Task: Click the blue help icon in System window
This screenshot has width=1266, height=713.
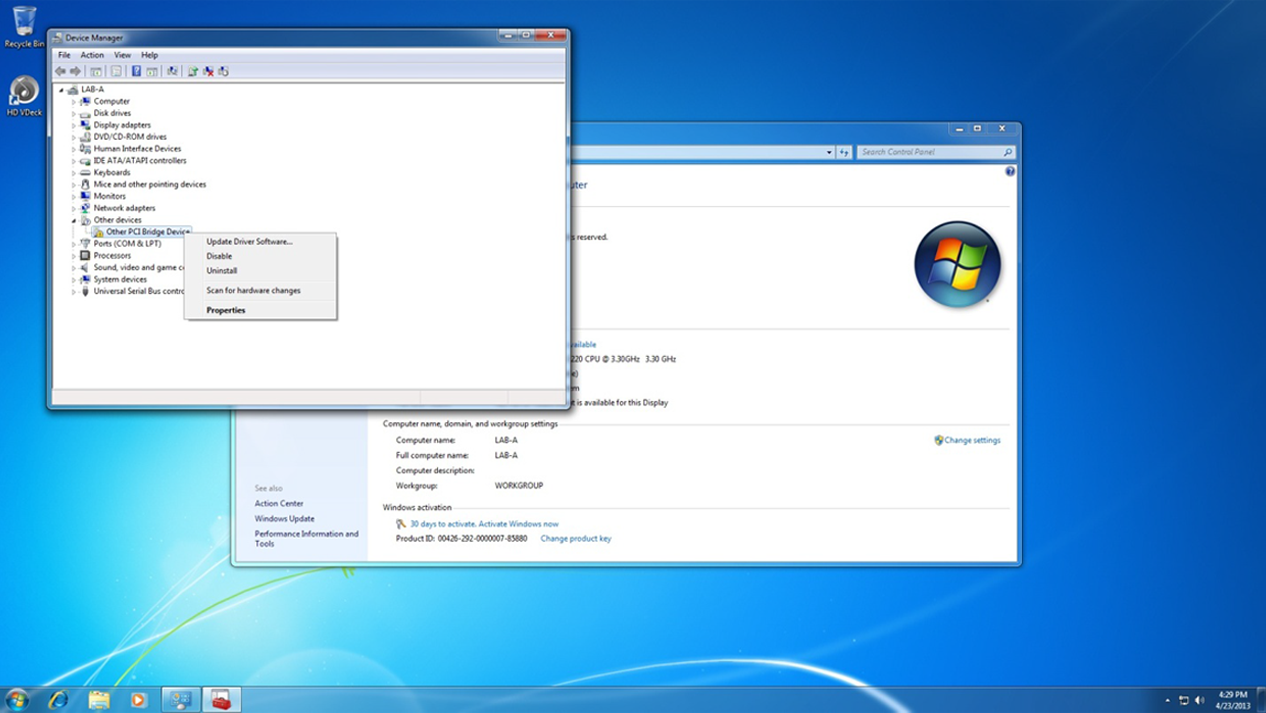Action: tap(1009, 172)
